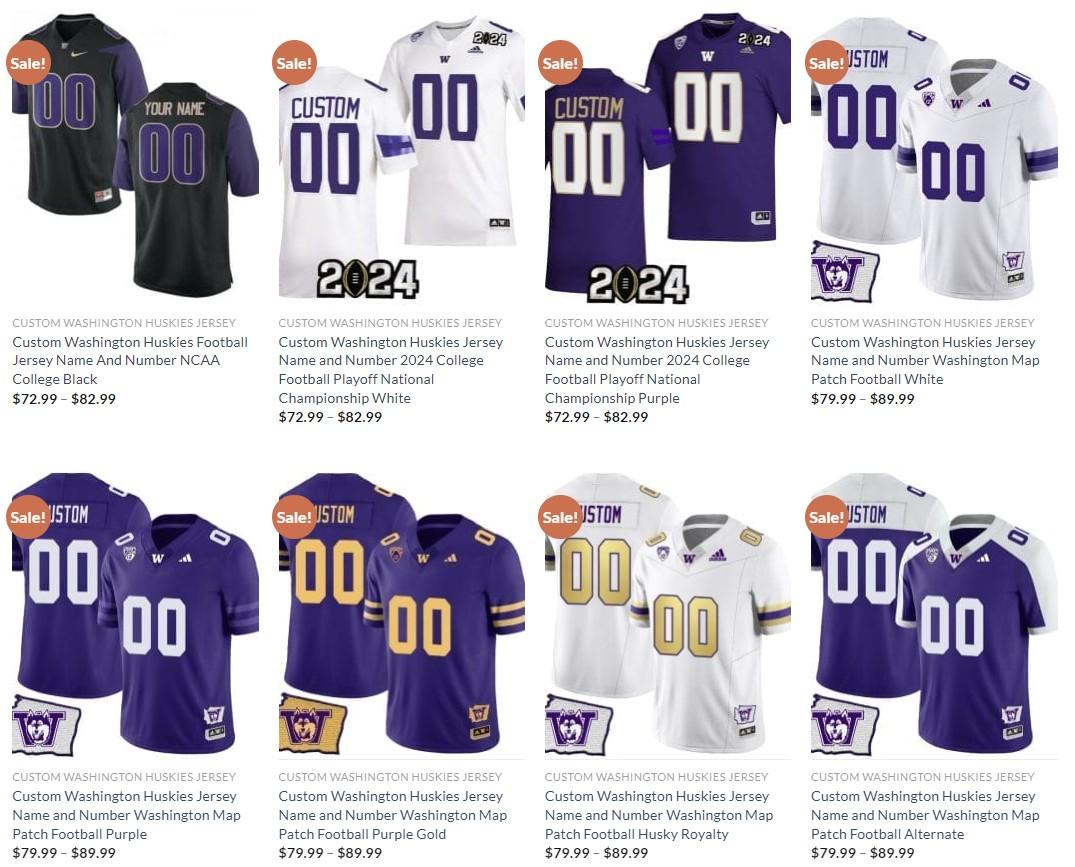The width and height of the screenshot is (1075, 867).
Task: Open 'Map Patch Football Purple Gold' title
Action: click(393, 815)
